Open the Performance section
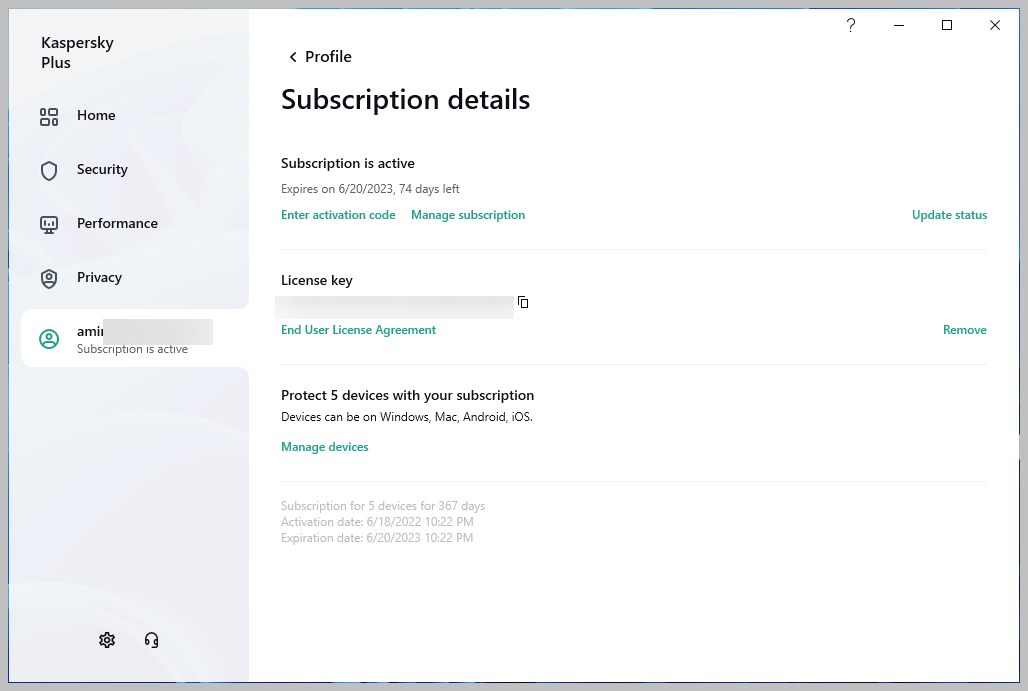The image size is (1028, 691). [x=117, y=224]
